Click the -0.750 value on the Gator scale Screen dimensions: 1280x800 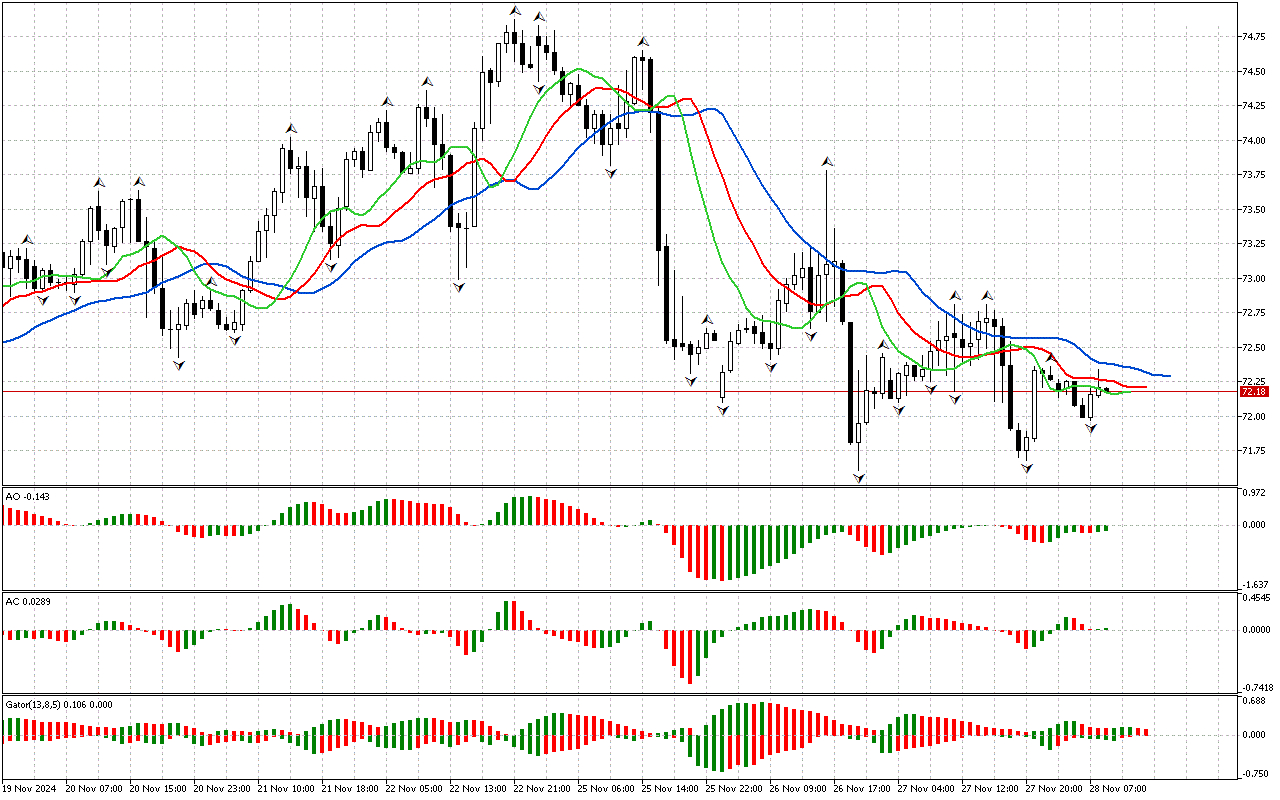[1253, 773]
